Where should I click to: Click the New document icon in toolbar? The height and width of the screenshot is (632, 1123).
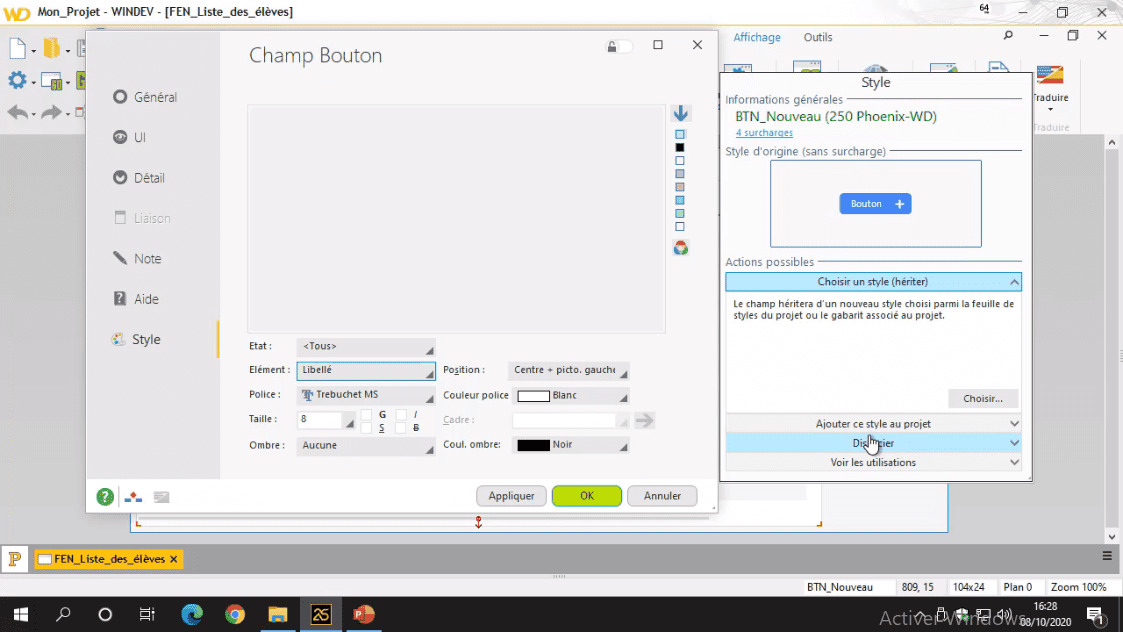[x=18, y=49]
